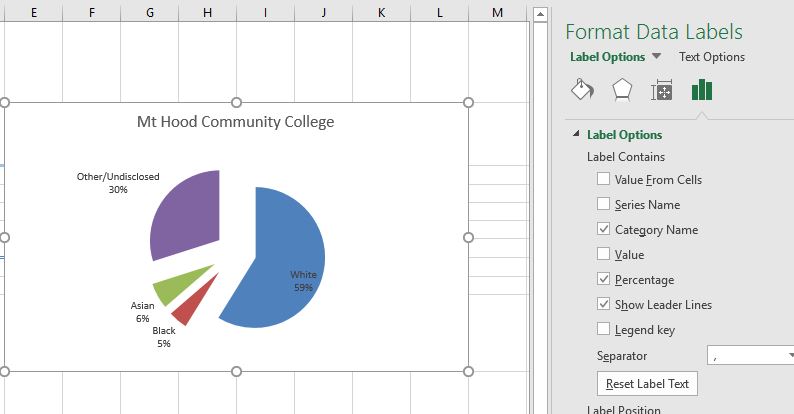794x414 pixels.
Task: Select column J header
Action: point(324,12)
